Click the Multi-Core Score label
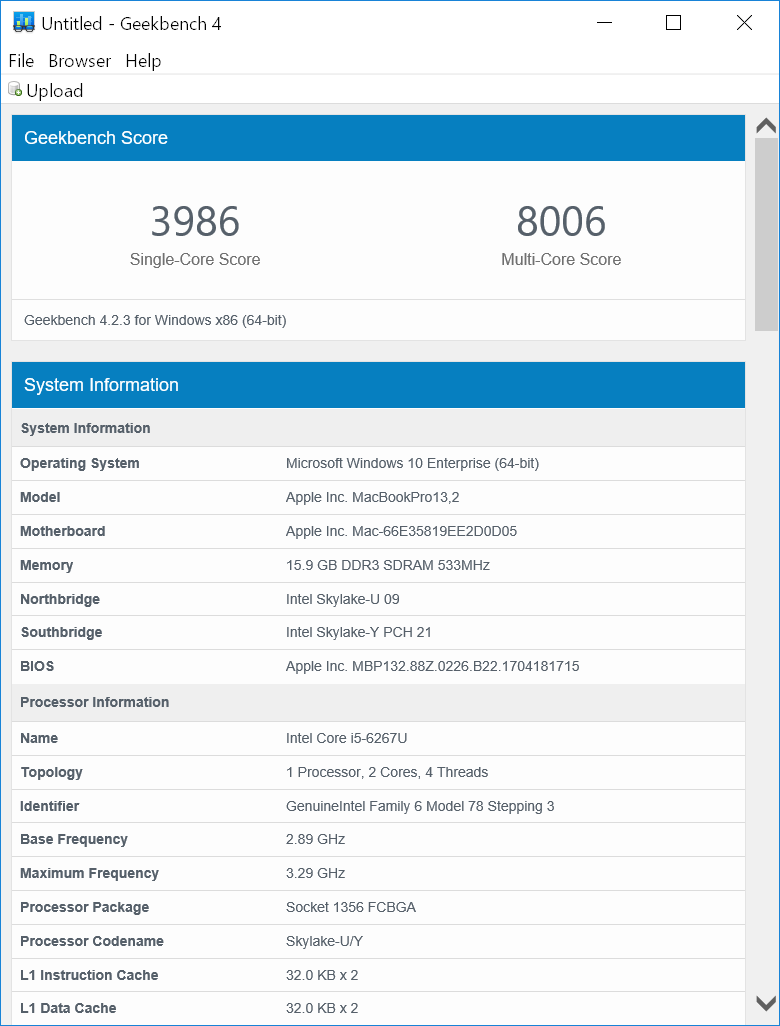Image resolution: width=780 pixels, height=1026 pixels. [x=561, y=259]
